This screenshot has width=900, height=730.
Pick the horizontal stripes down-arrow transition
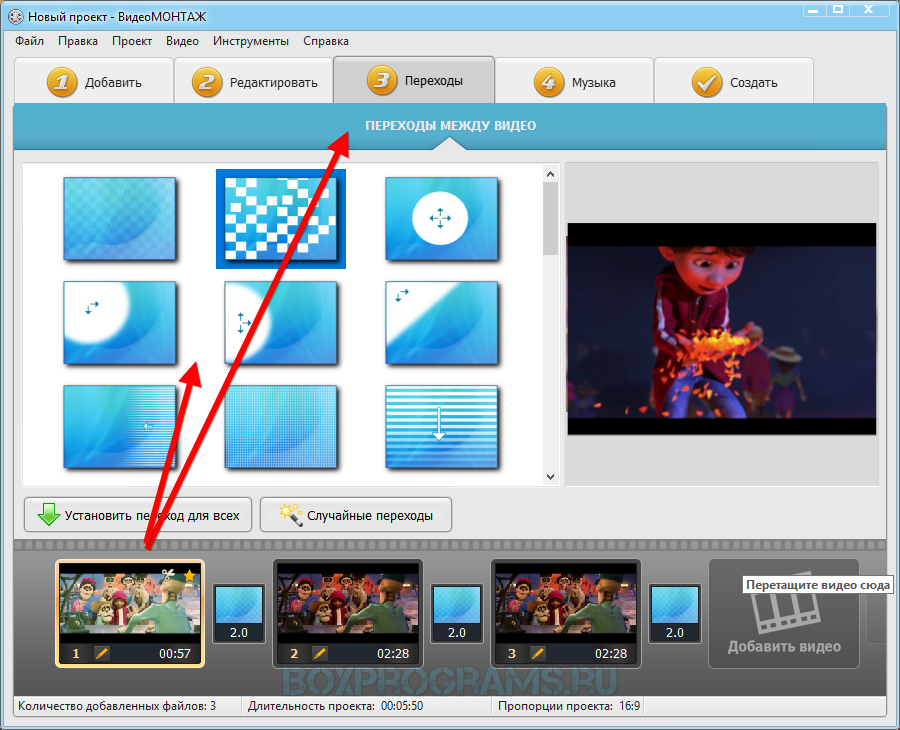[x=441, y=426]
